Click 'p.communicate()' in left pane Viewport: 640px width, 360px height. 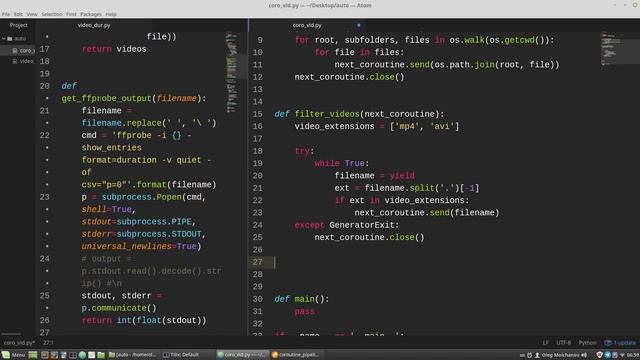click(119, 308)
